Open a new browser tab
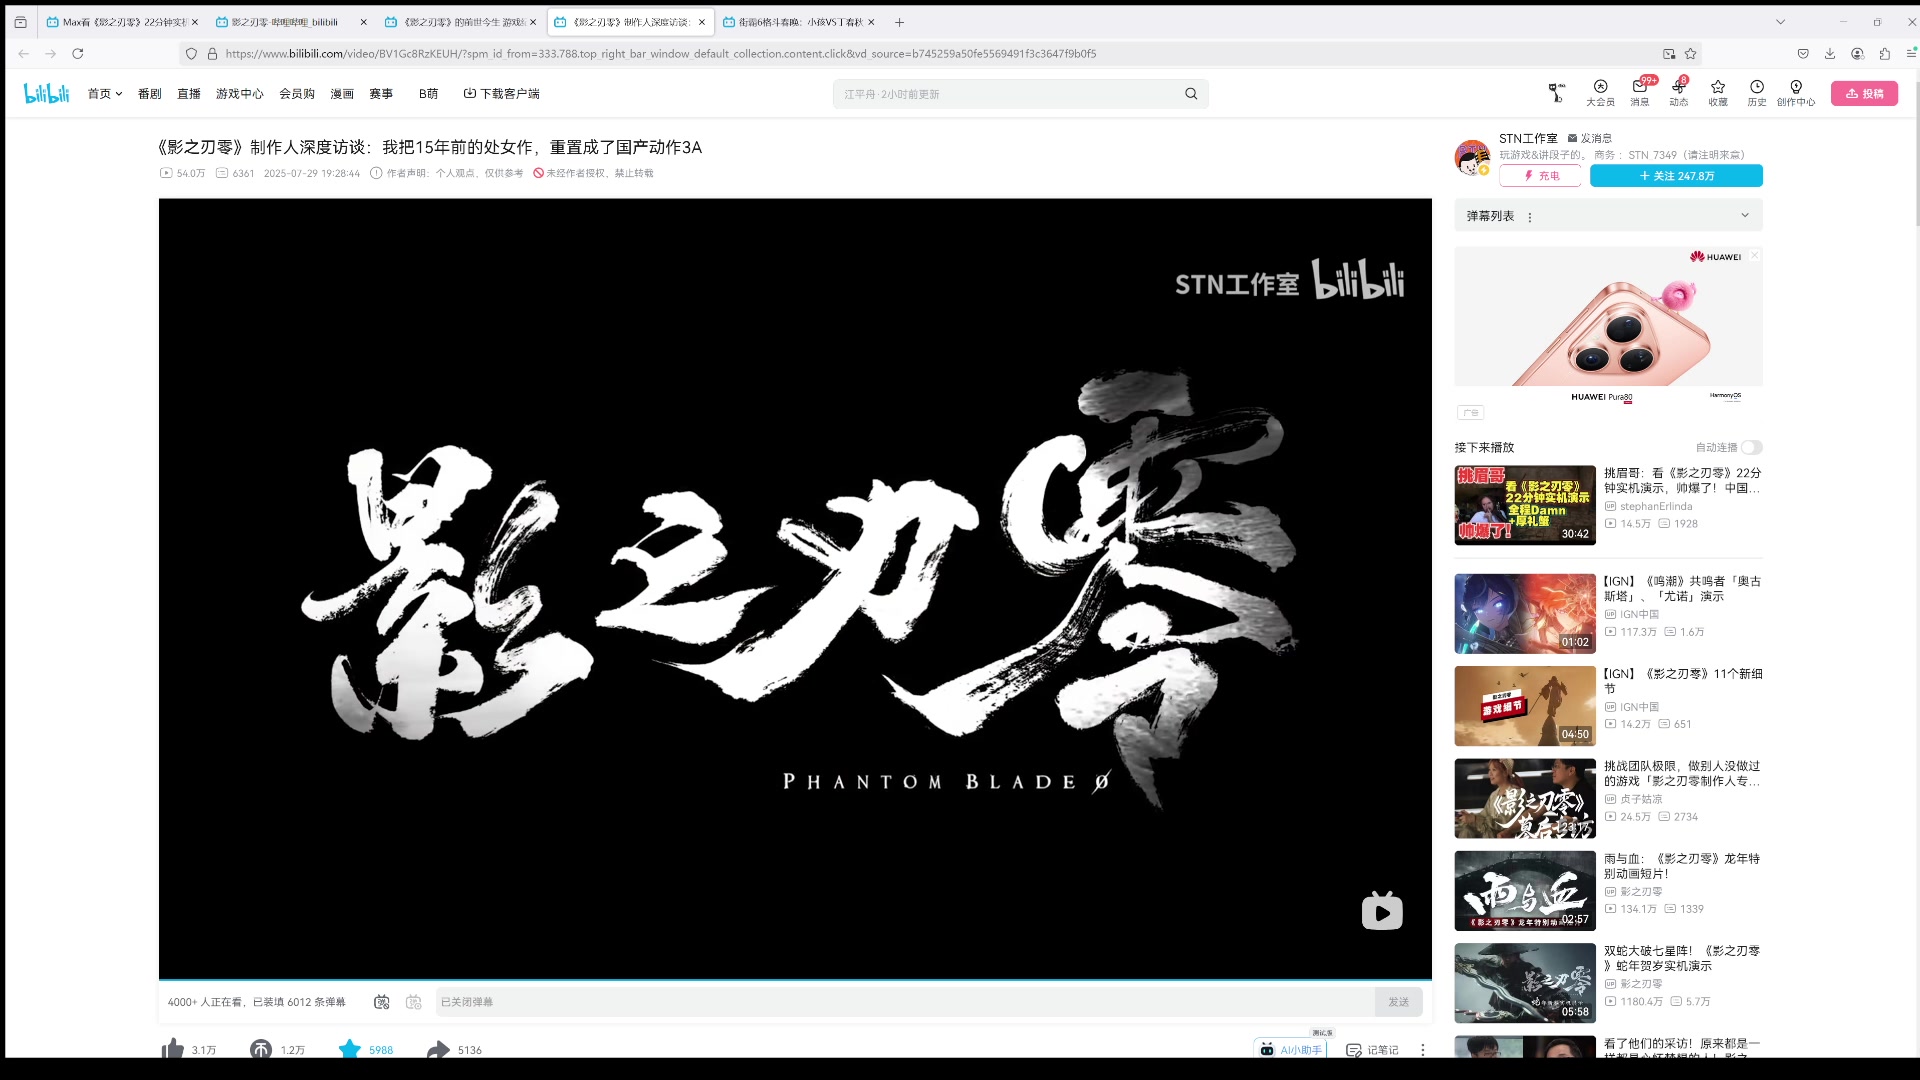1920x1080 pixels. [x=899, y=22]
